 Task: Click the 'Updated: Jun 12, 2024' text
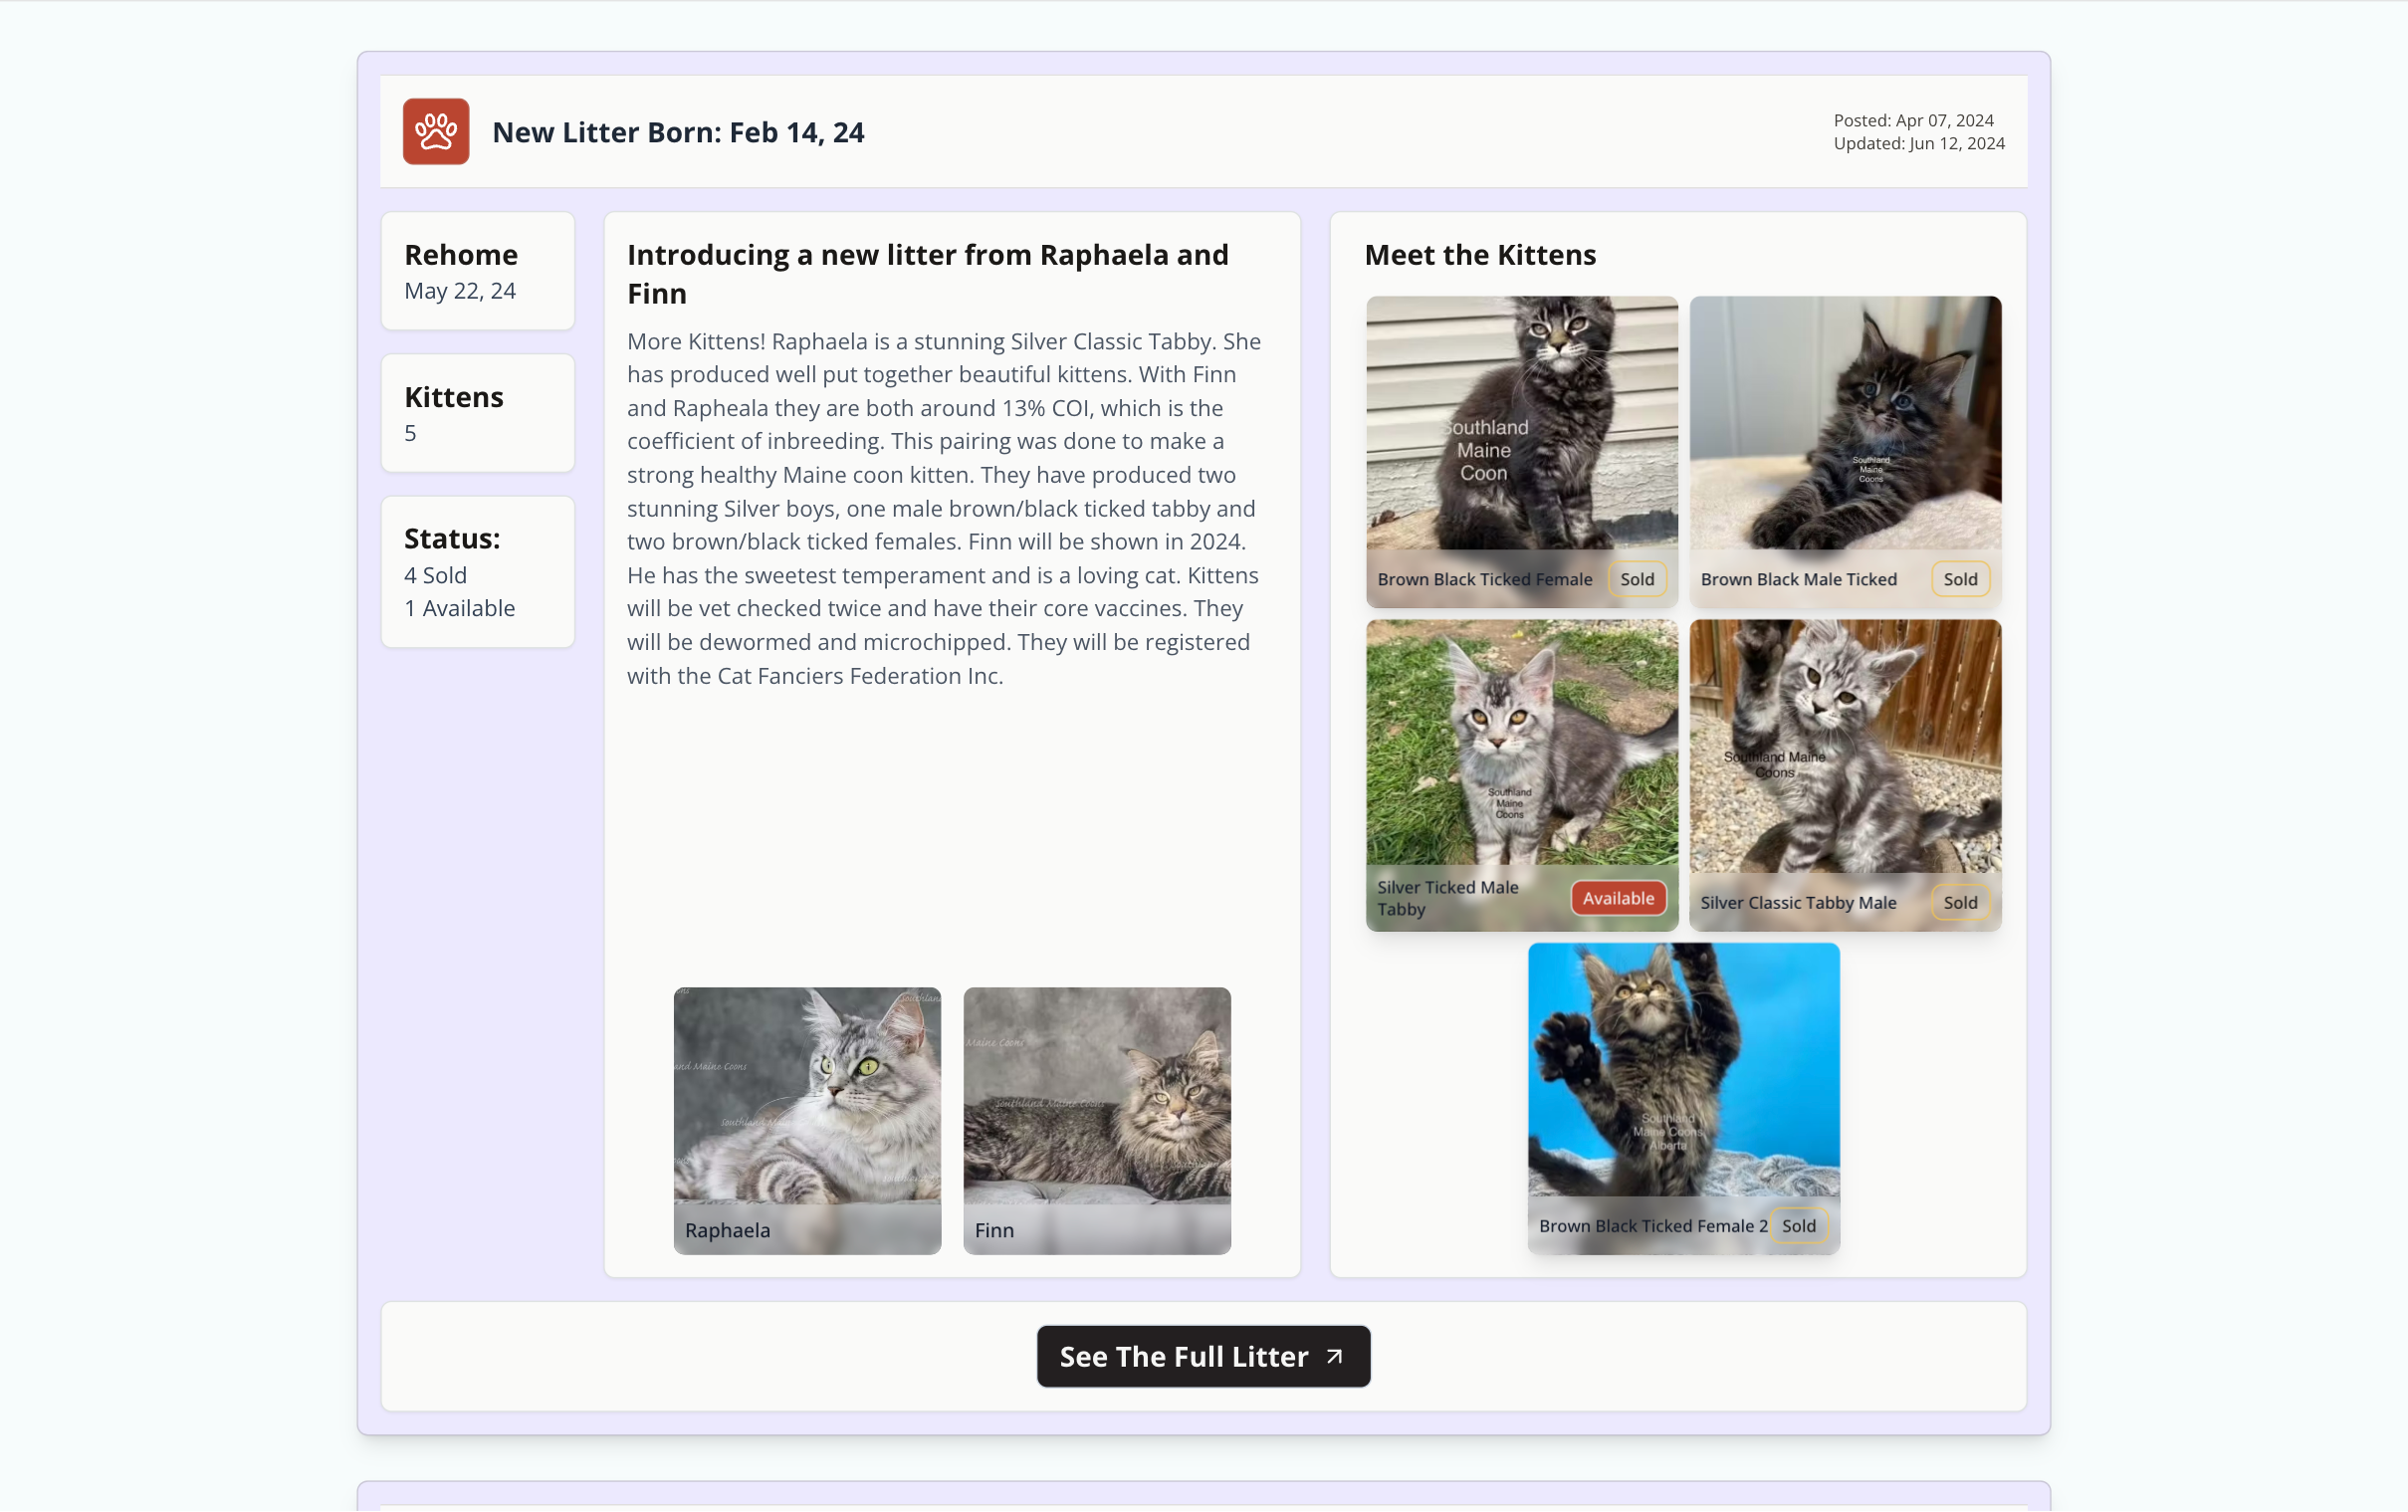click(1918, 143)
